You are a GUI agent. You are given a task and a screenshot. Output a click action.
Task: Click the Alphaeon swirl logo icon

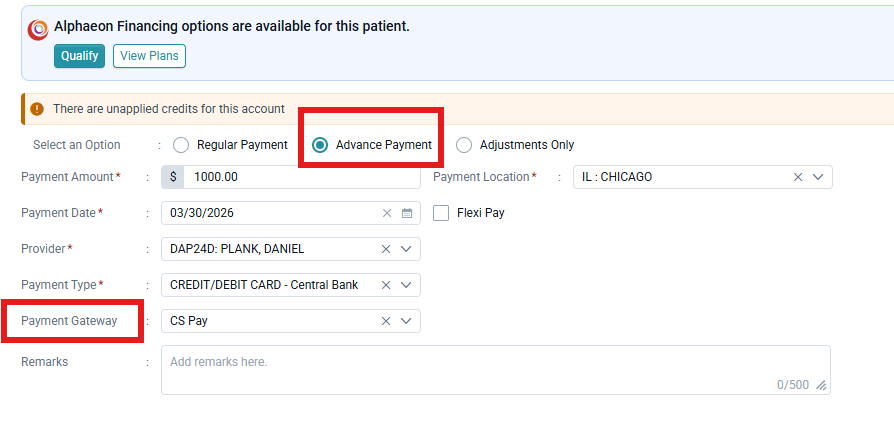pyautogui.click(x=38, y=30)
